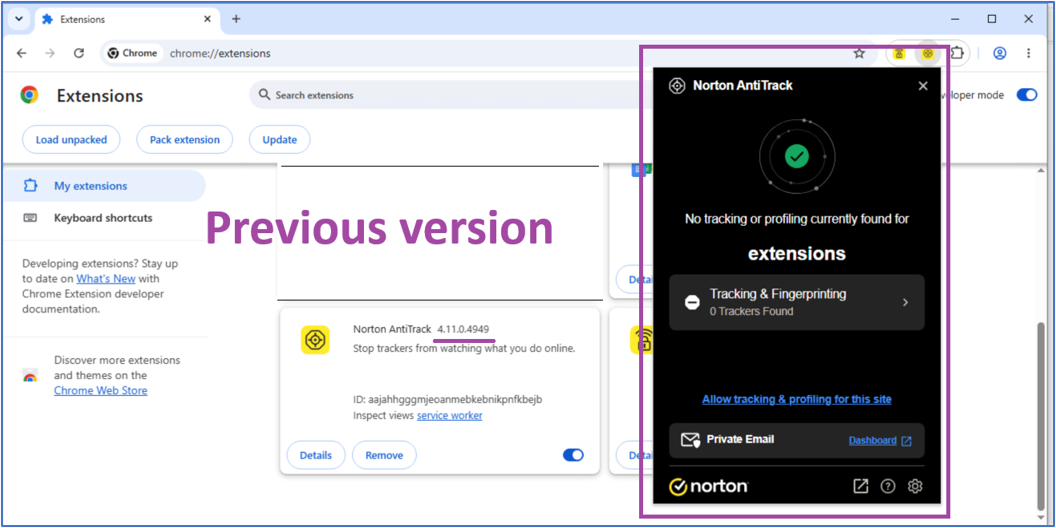Open the Chrome profile avatar
The image size is (1056, 528).
[1000, 53]
